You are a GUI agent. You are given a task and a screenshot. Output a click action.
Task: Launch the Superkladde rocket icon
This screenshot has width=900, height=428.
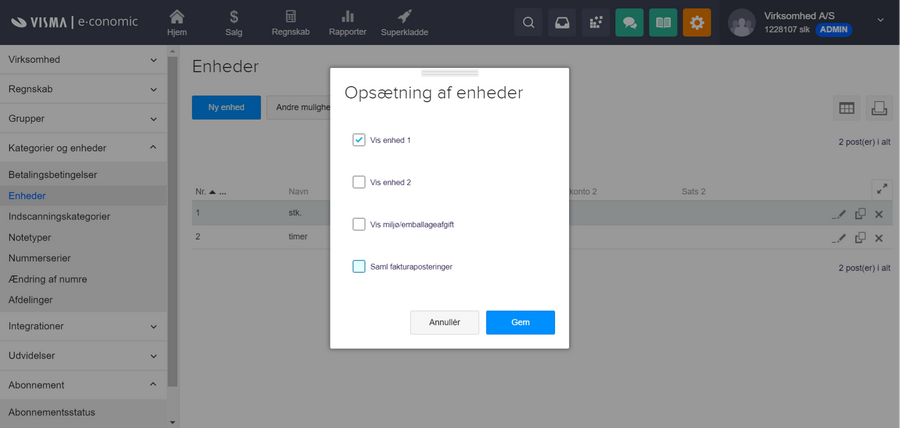(404, 22)
